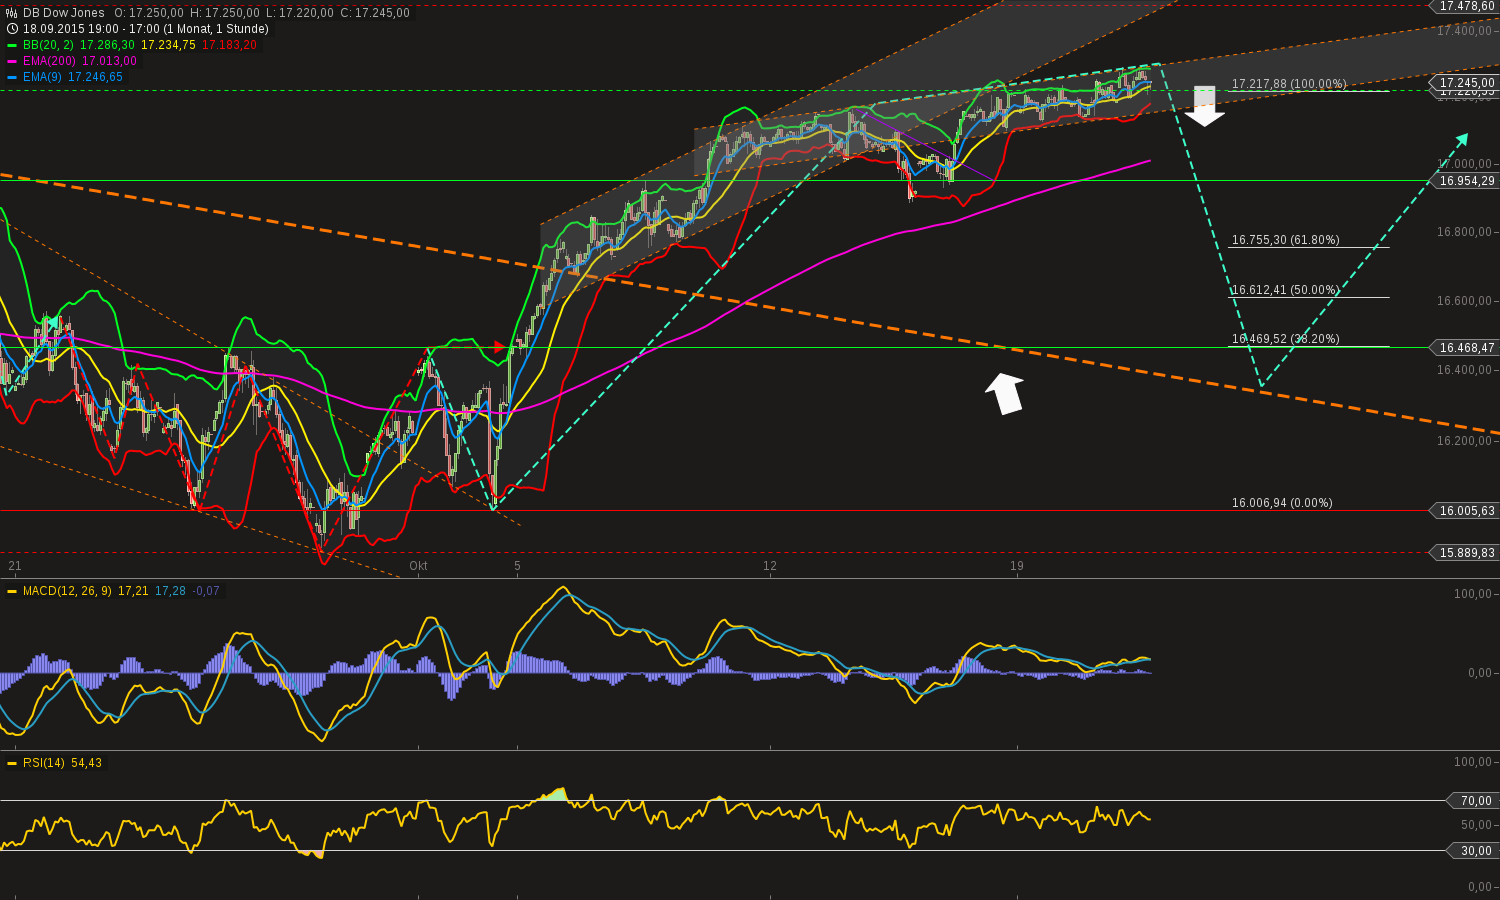Click the yellow RSI(14) legend marker
This screenshot has height=900, width=1500.
tap(12, 764)
